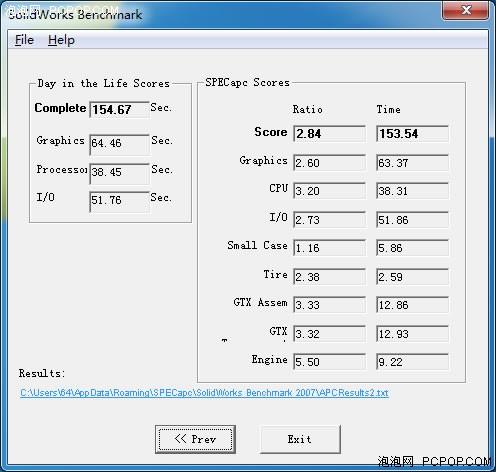
Task: Click the SolidWorks Benchmark title bar text
Action: [75, 15]
